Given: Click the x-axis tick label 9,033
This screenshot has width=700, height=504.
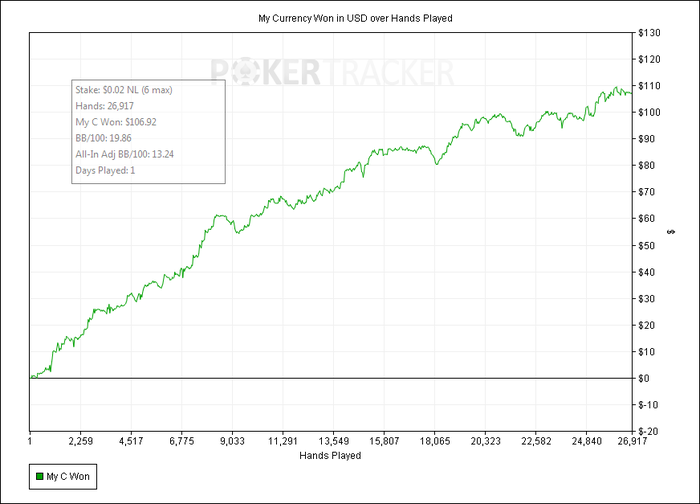Looking at the screenshot, I should click(x=232, y=441).
